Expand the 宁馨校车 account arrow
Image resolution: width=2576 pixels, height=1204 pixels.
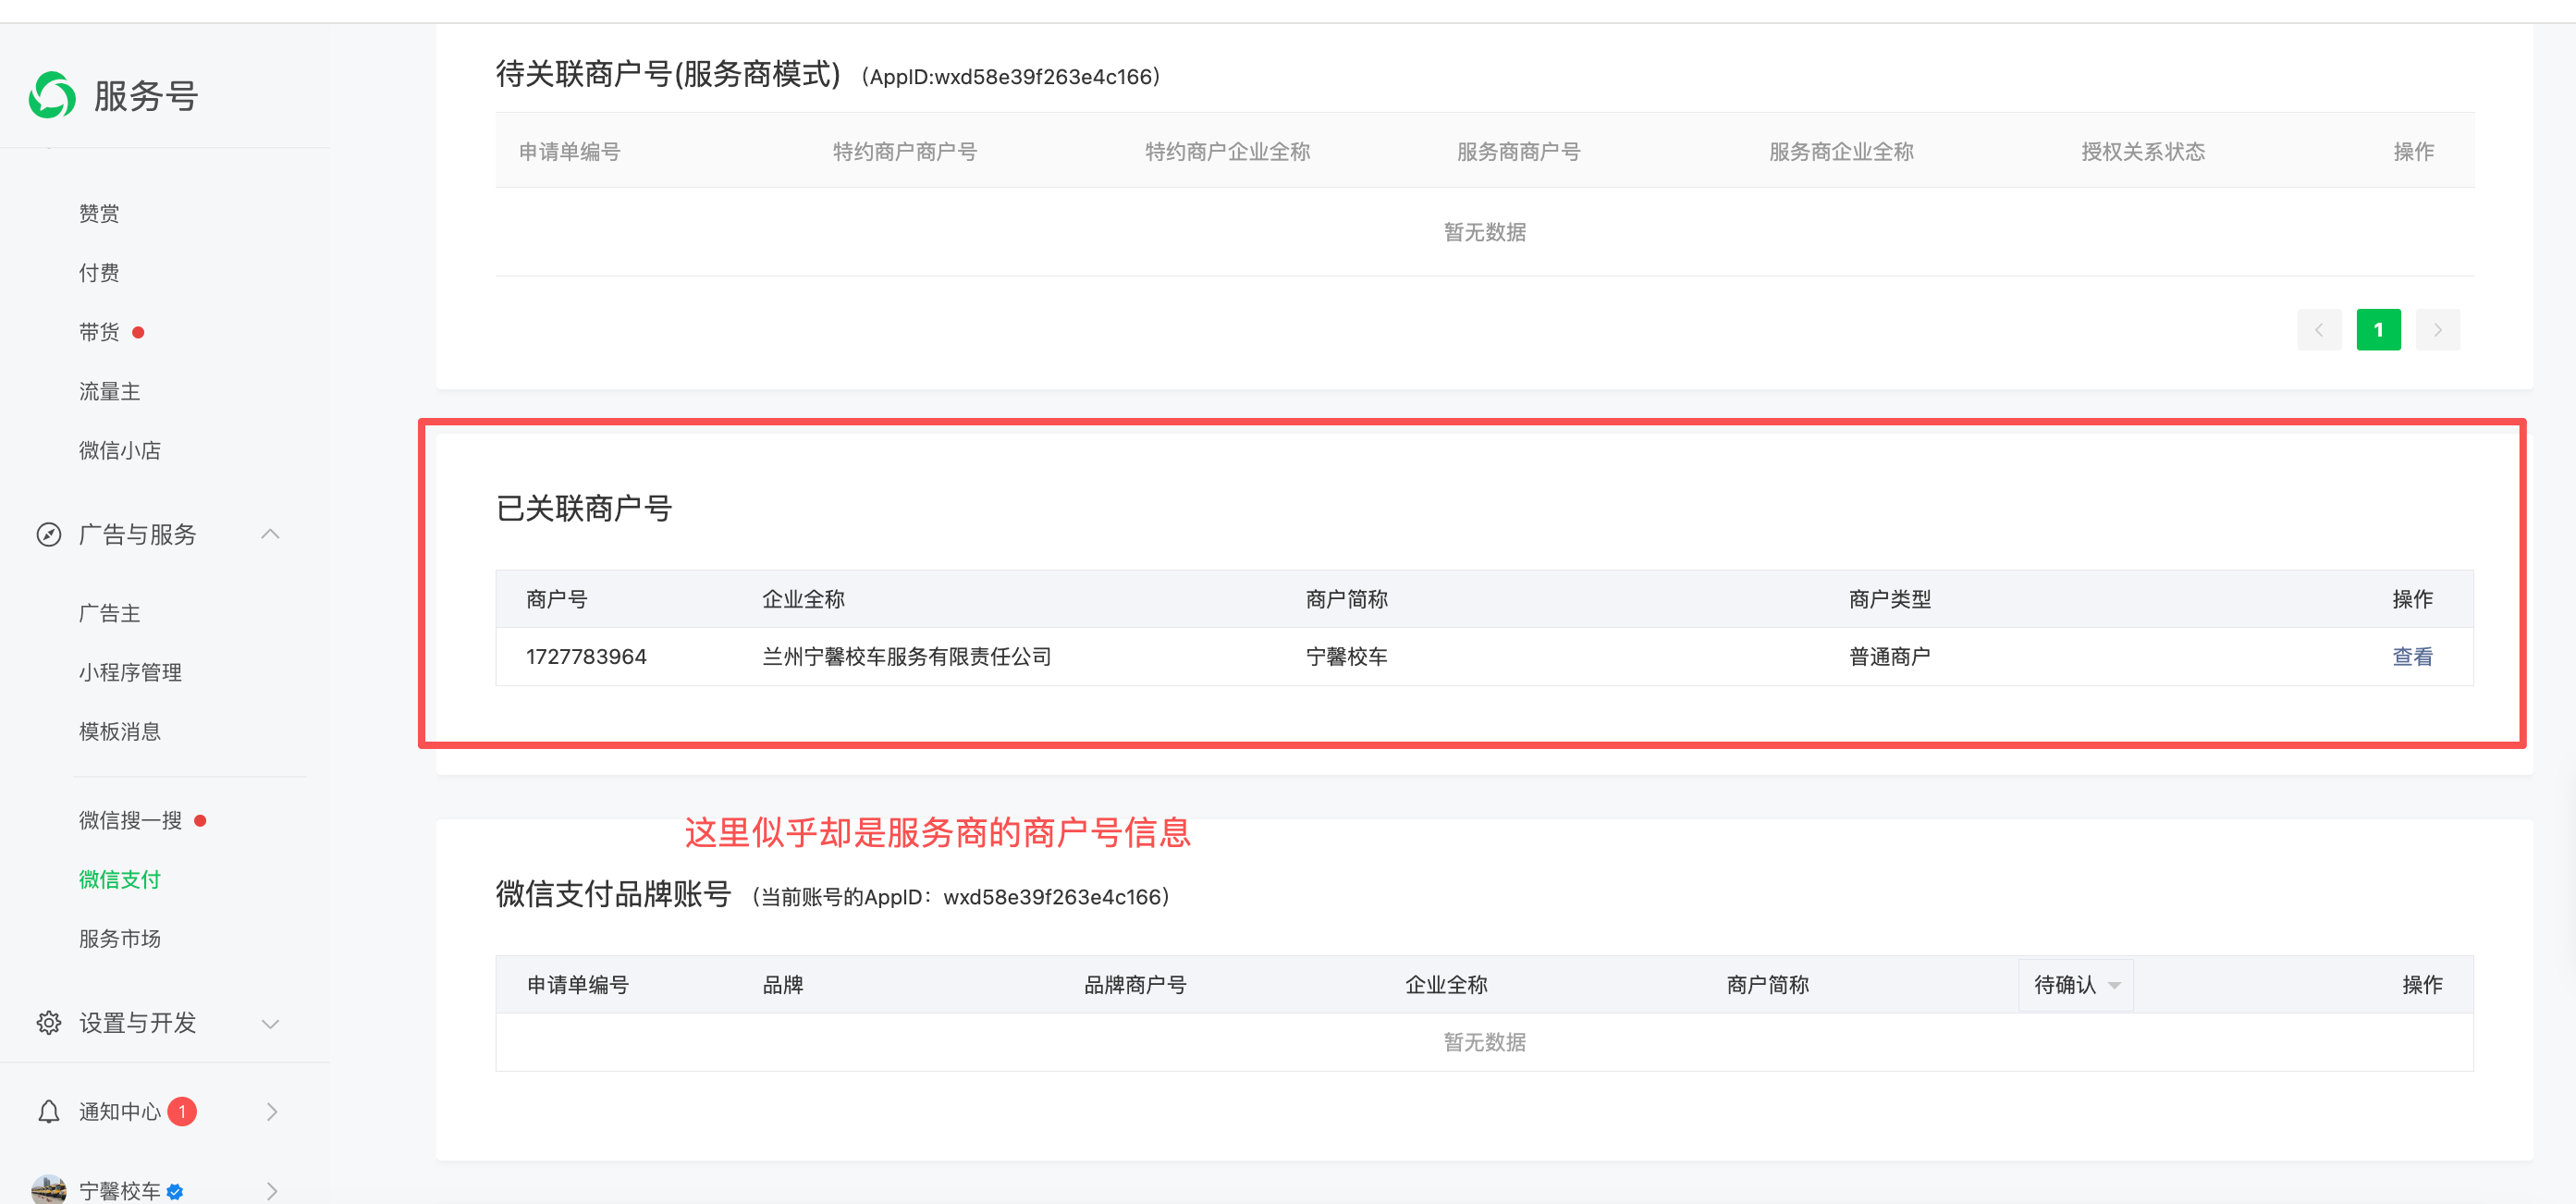coord(271,1190)
